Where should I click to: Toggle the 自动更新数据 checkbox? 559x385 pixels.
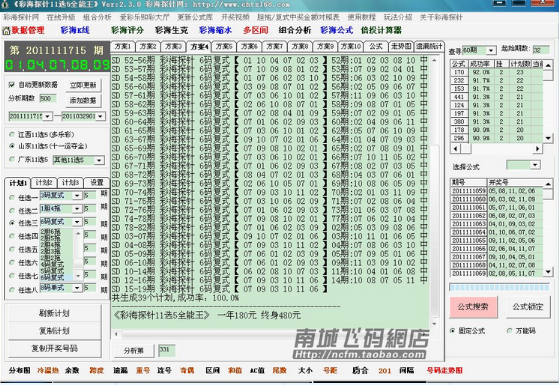(x=11, y=84)
